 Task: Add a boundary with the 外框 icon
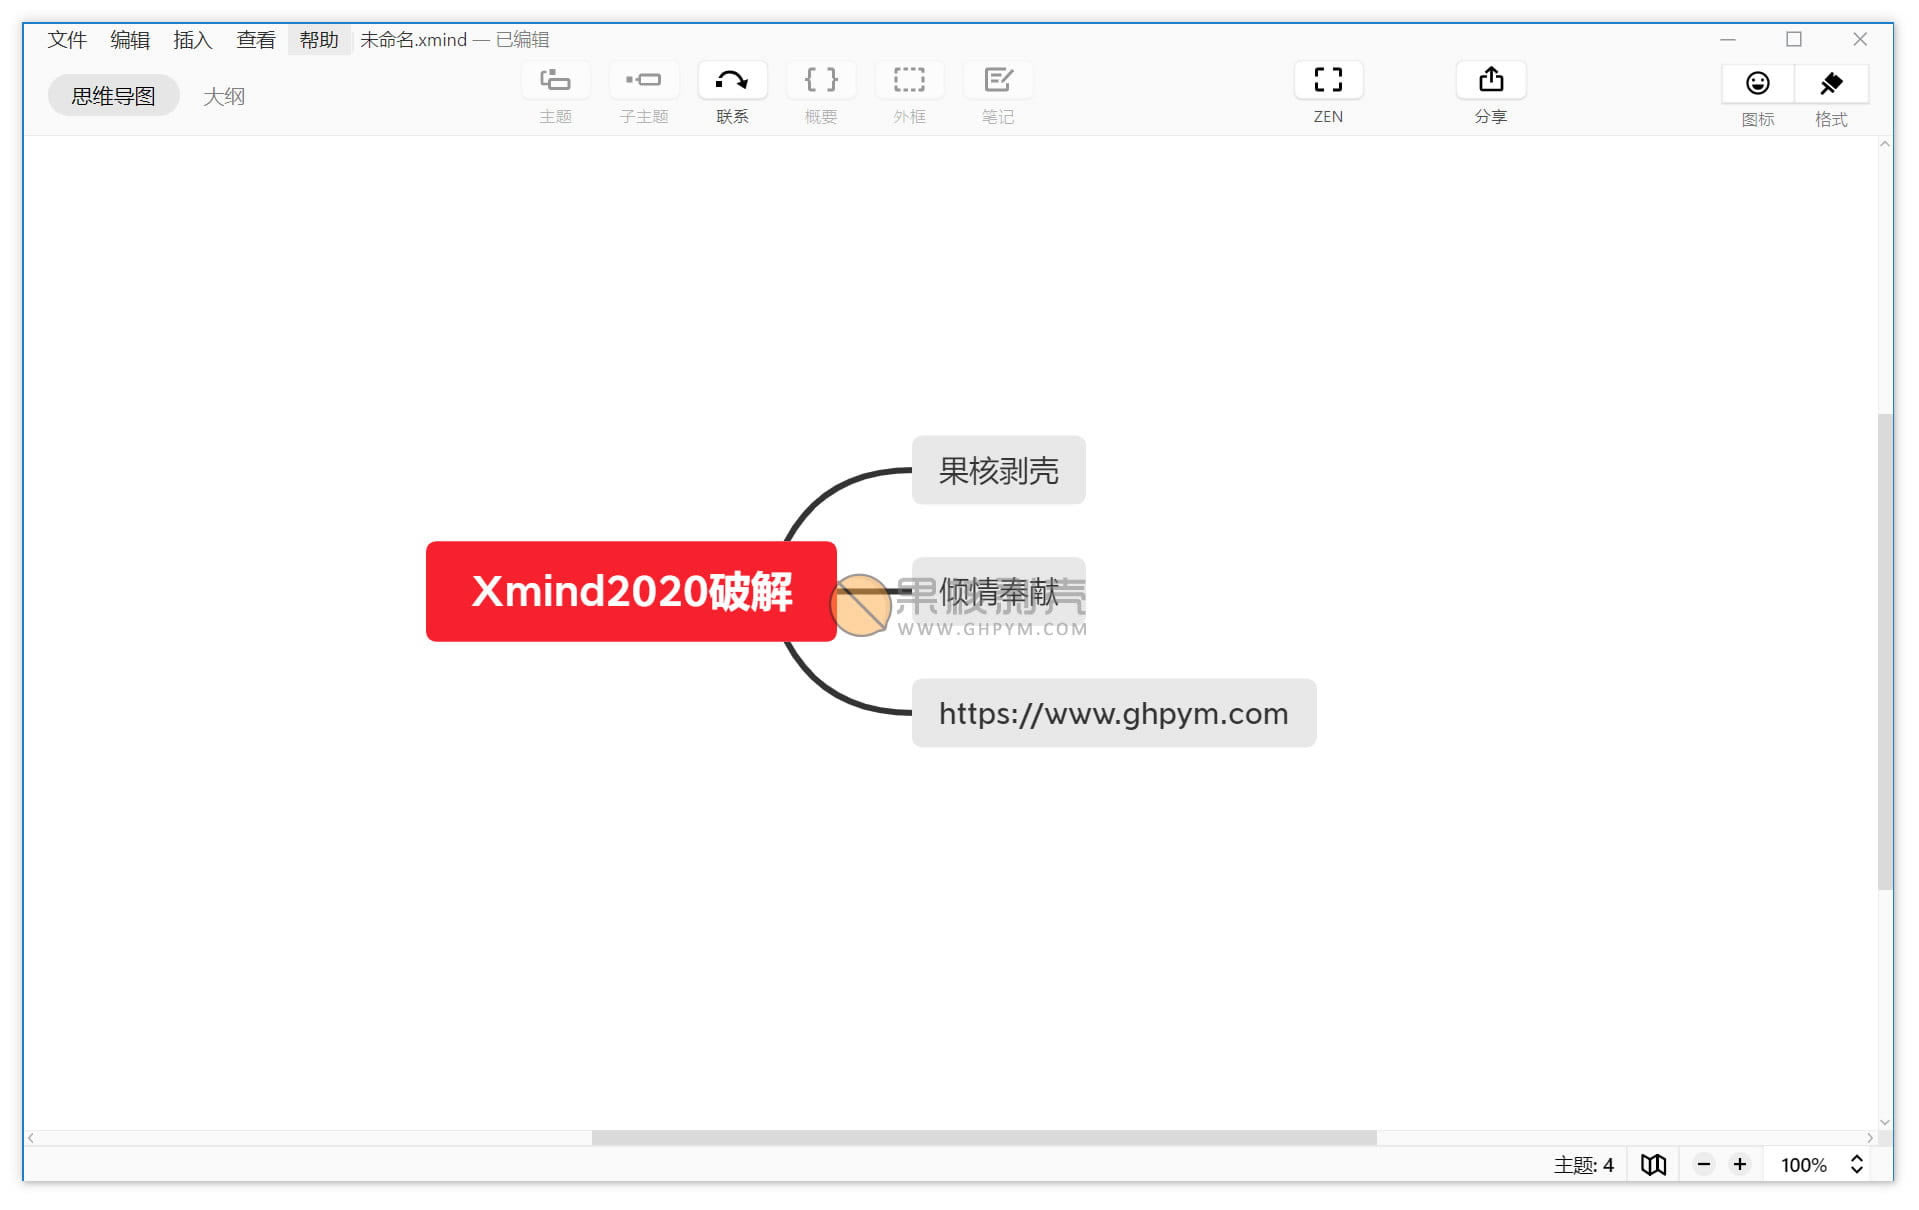pyautogui.click(x=909, y=80)
